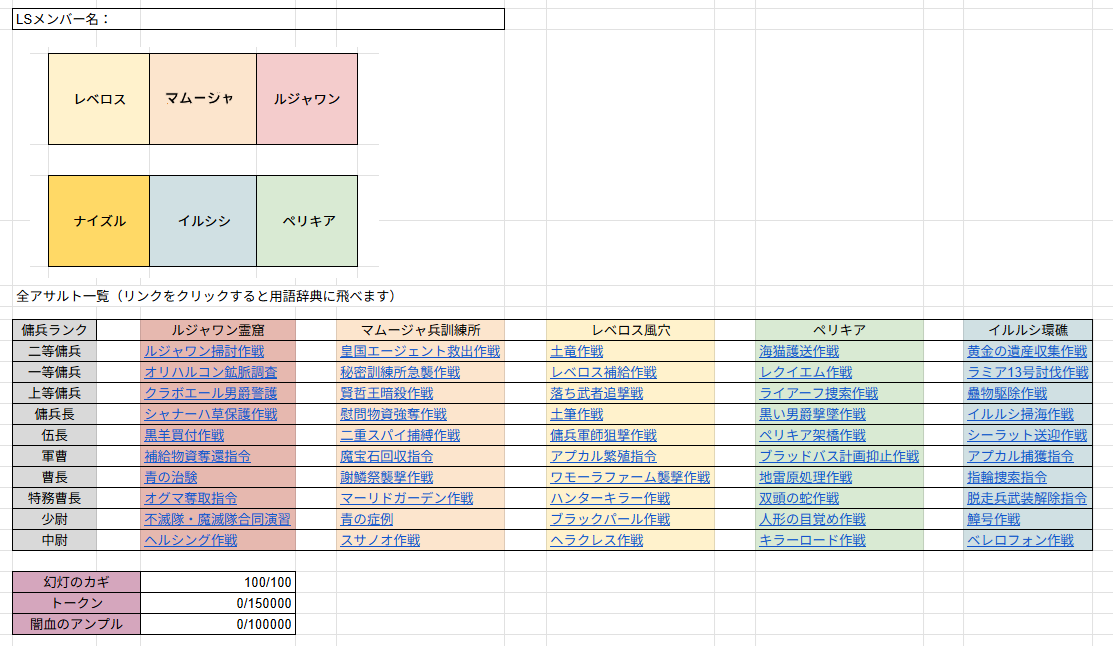This screenshot has height=646, width=1113.
Task: Click the 傭兵ランク header cell
Action: click(x=55, y=330)
